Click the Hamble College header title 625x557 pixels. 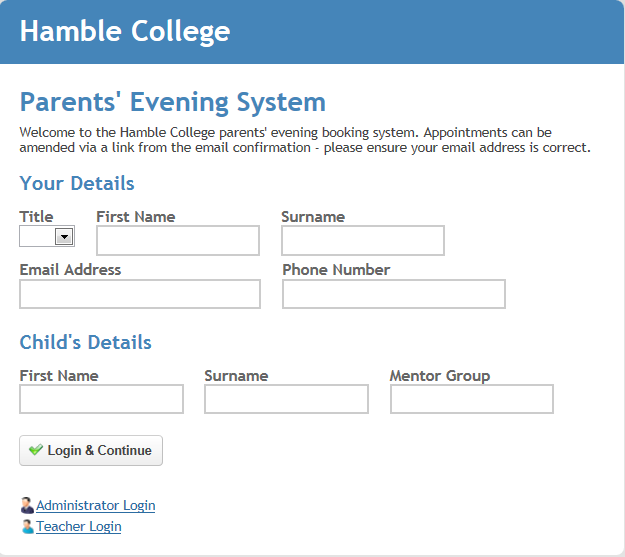tap(125, 31)
